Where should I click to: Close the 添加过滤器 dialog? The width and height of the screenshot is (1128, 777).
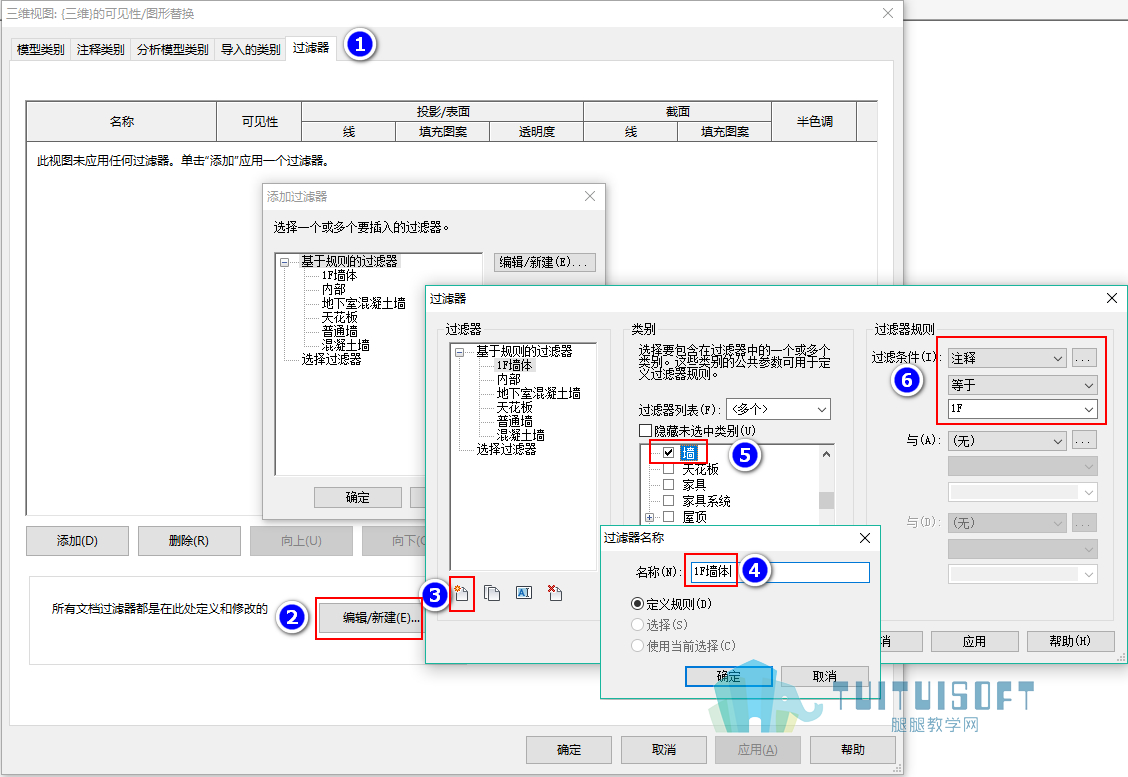pyautogui.click(x=590, y=196)
